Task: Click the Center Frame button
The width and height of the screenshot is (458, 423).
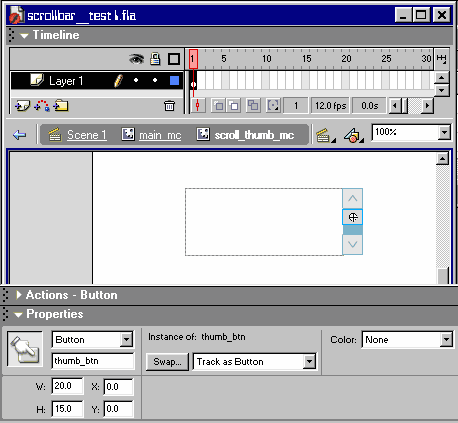Action: (198, 106)
